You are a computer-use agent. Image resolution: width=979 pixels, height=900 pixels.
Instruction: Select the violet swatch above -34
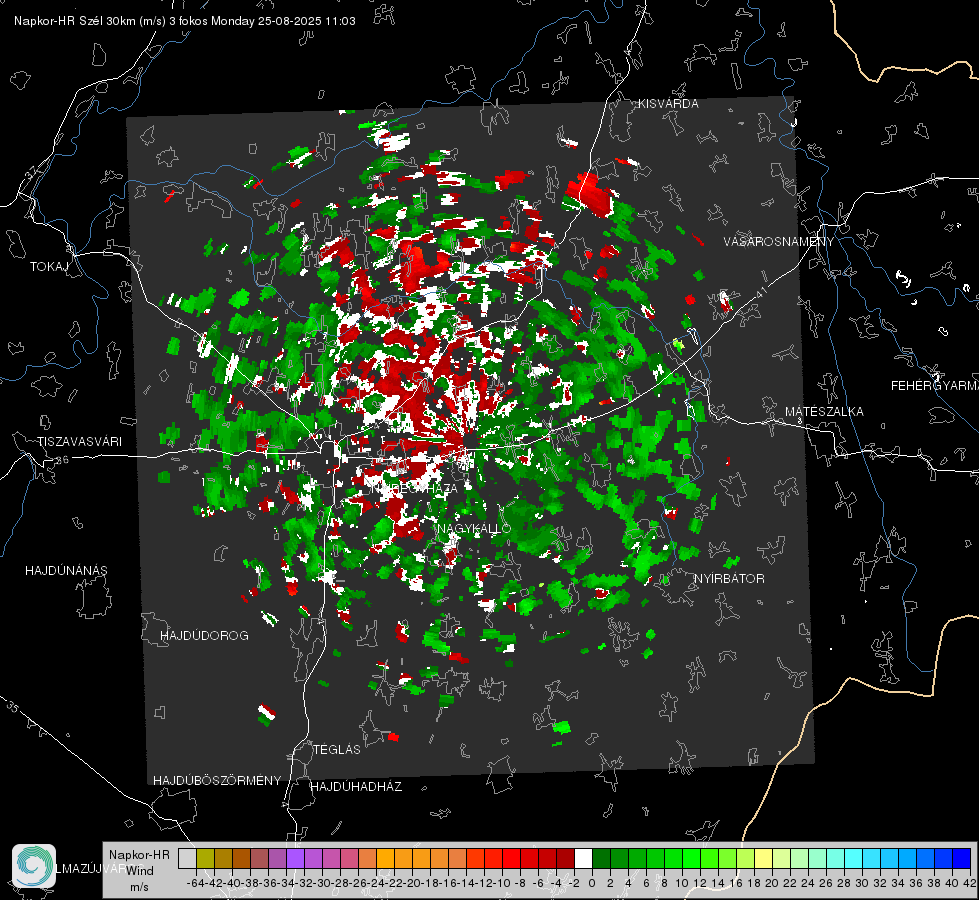coord(295,859)
